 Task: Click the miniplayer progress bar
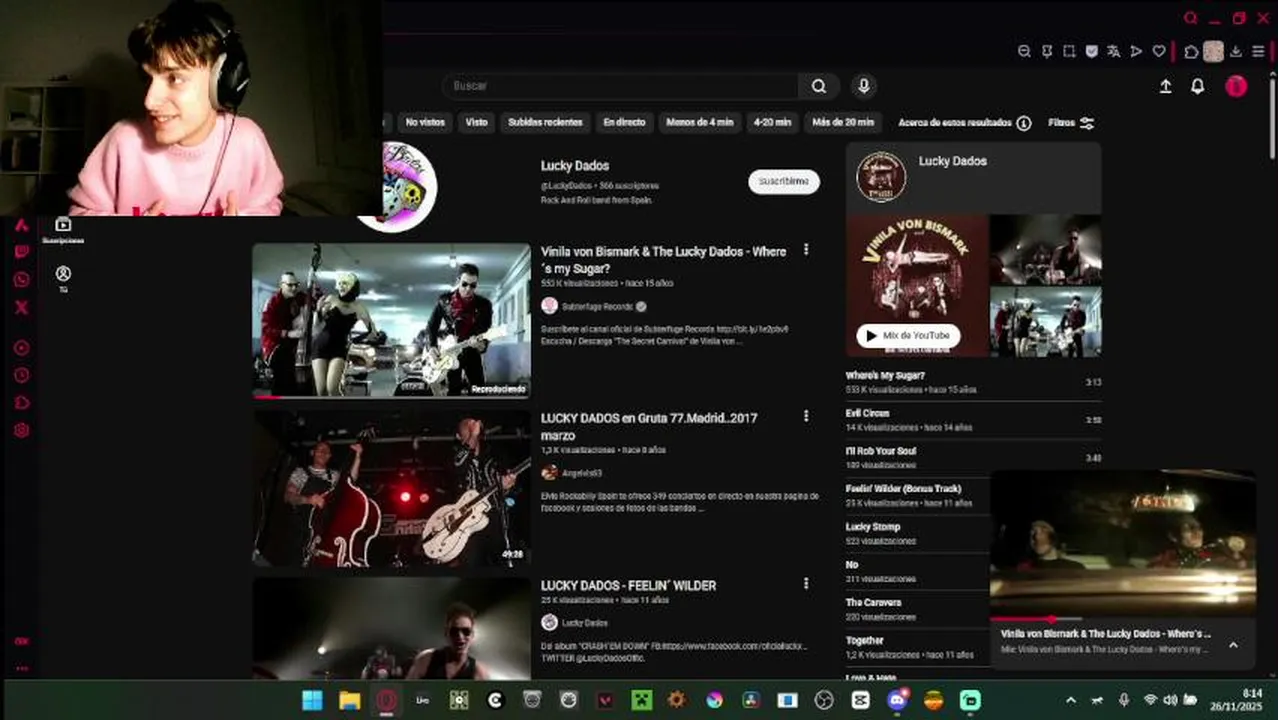click(x=1123, y=619)
